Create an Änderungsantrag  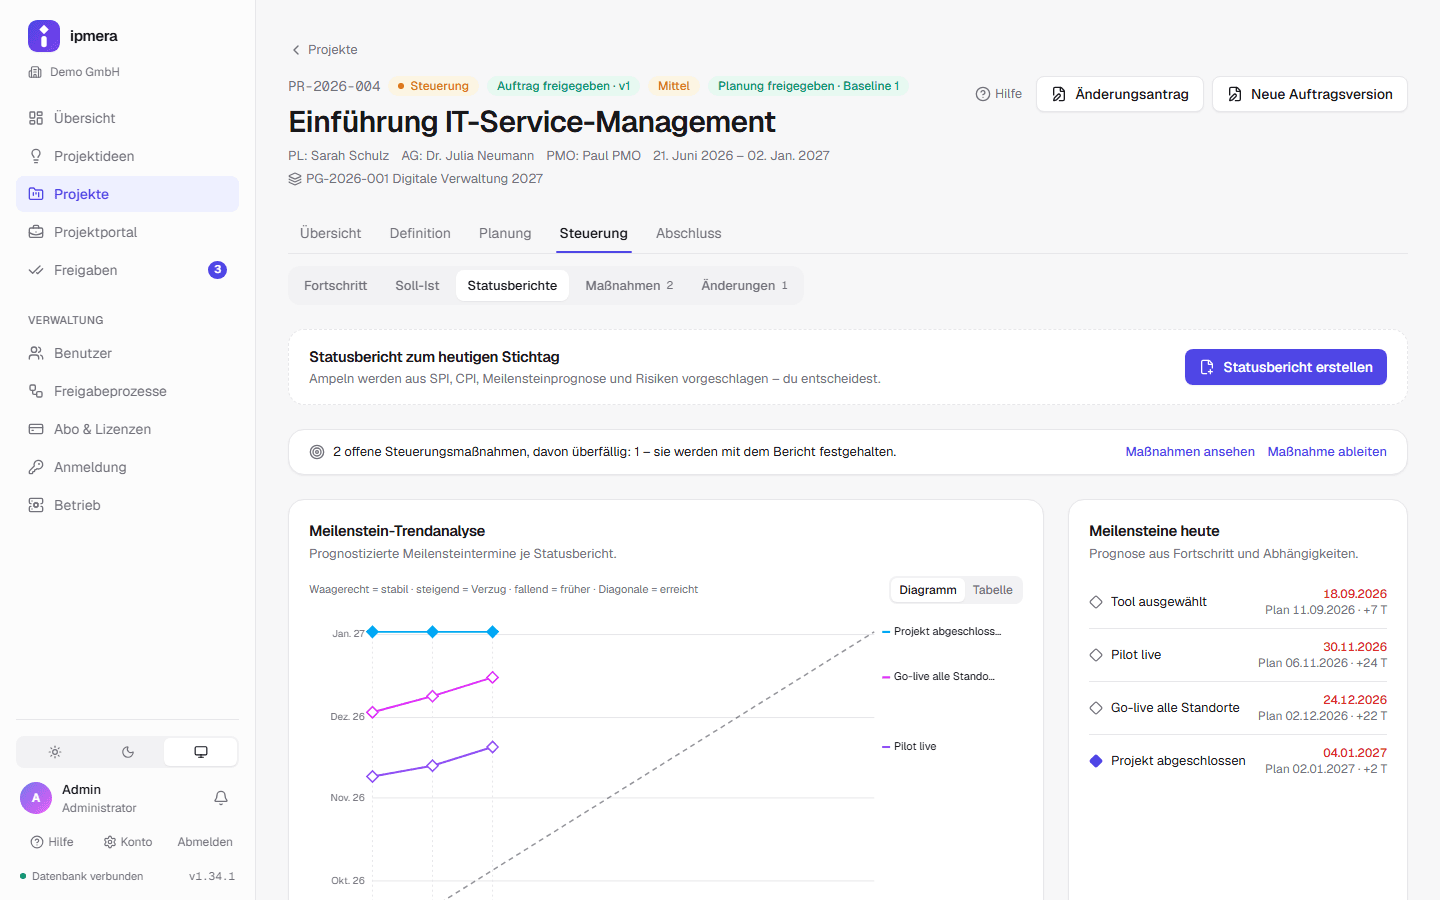pyautogui.click(x=1120, y=94)
